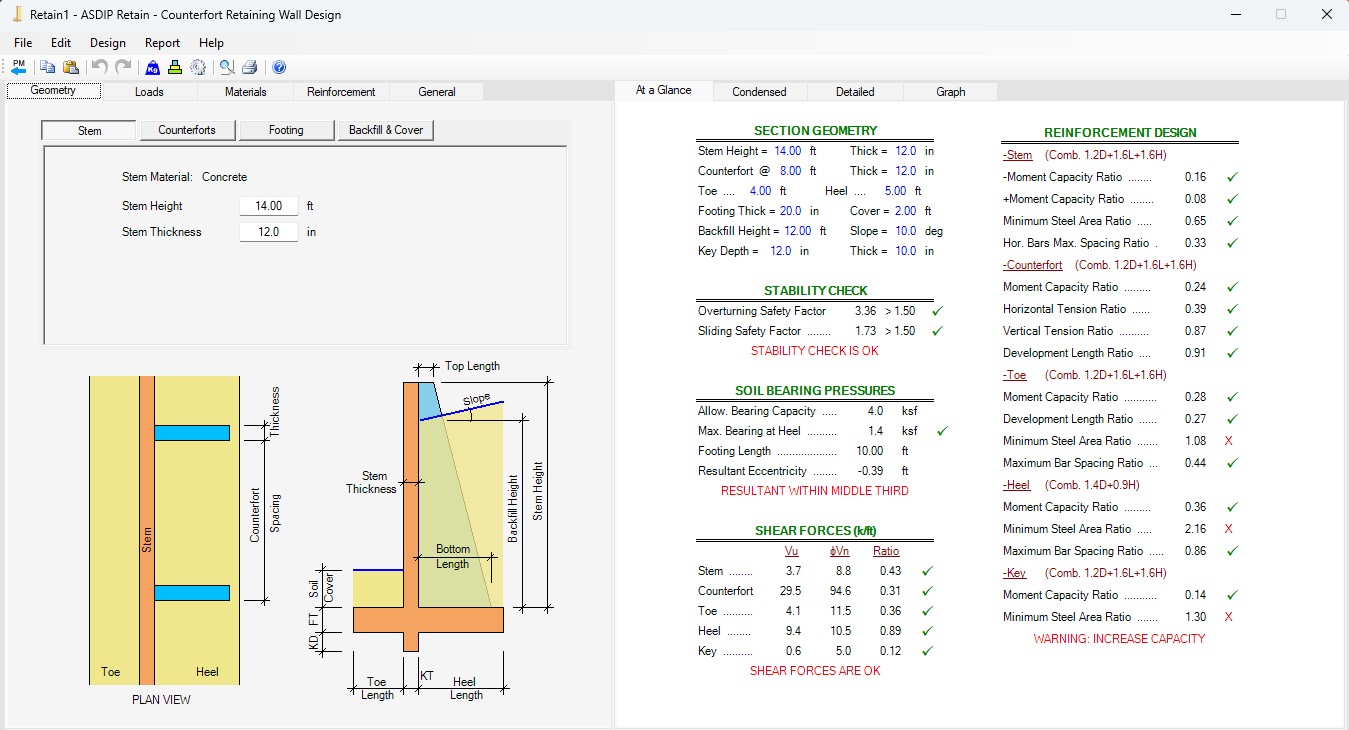This screenshot has height=730, width=1349.
Task: Click the Paste clipboard icon
Action: click(71, 67)
